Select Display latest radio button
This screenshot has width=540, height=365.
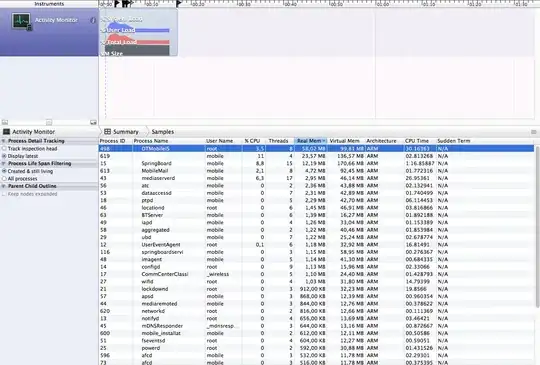point(4,156)
